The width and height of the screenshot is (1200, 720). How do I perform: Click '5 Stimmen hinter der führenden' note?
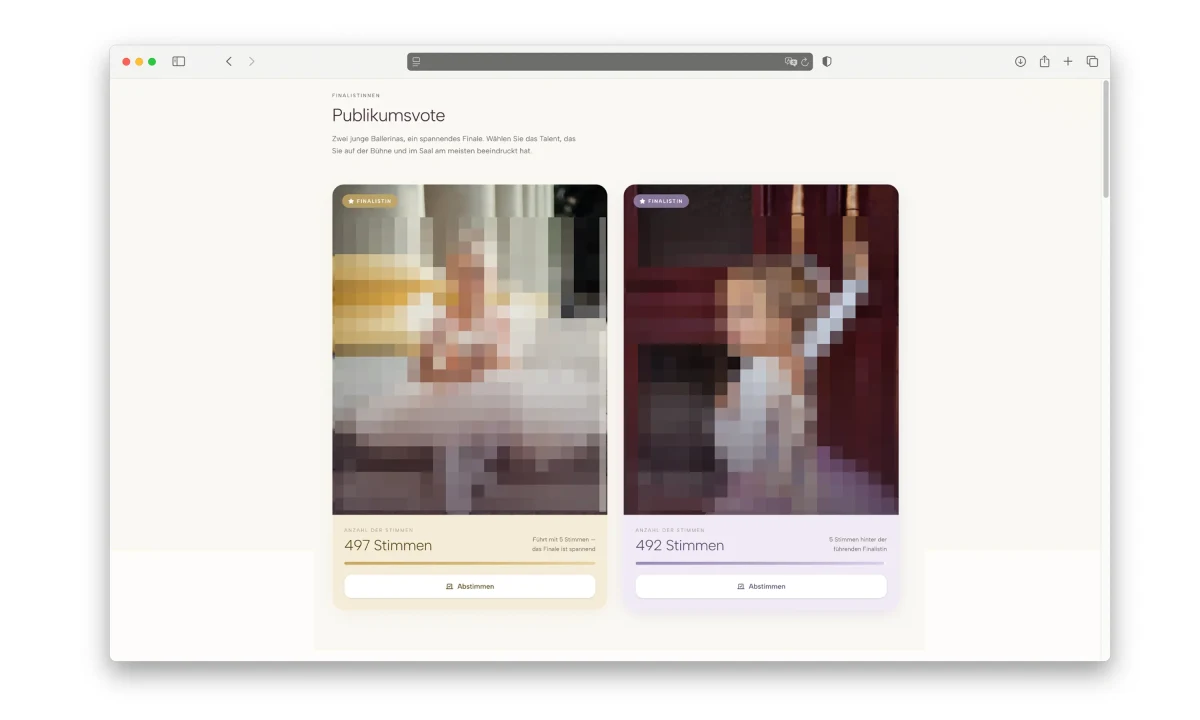click(x=857, y=544)
